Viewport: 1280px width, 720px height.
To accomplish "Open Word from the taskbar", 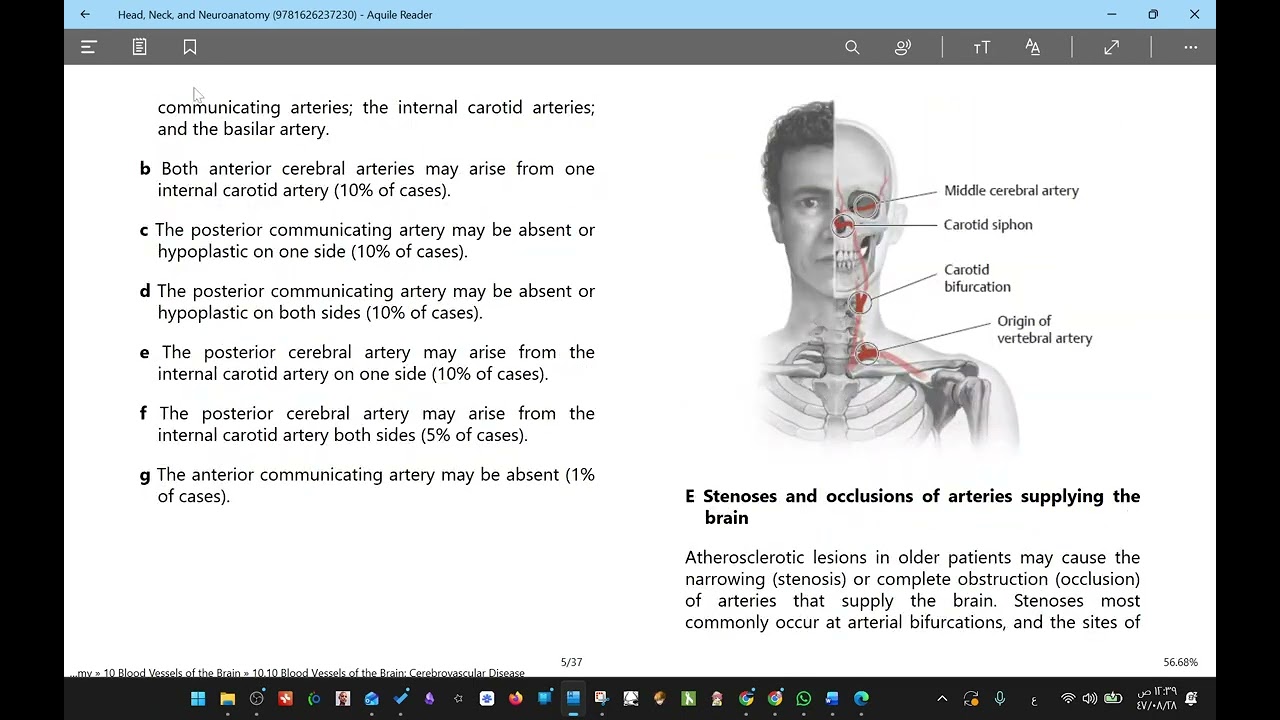I will pyautogui.click(x=832, y=698).
